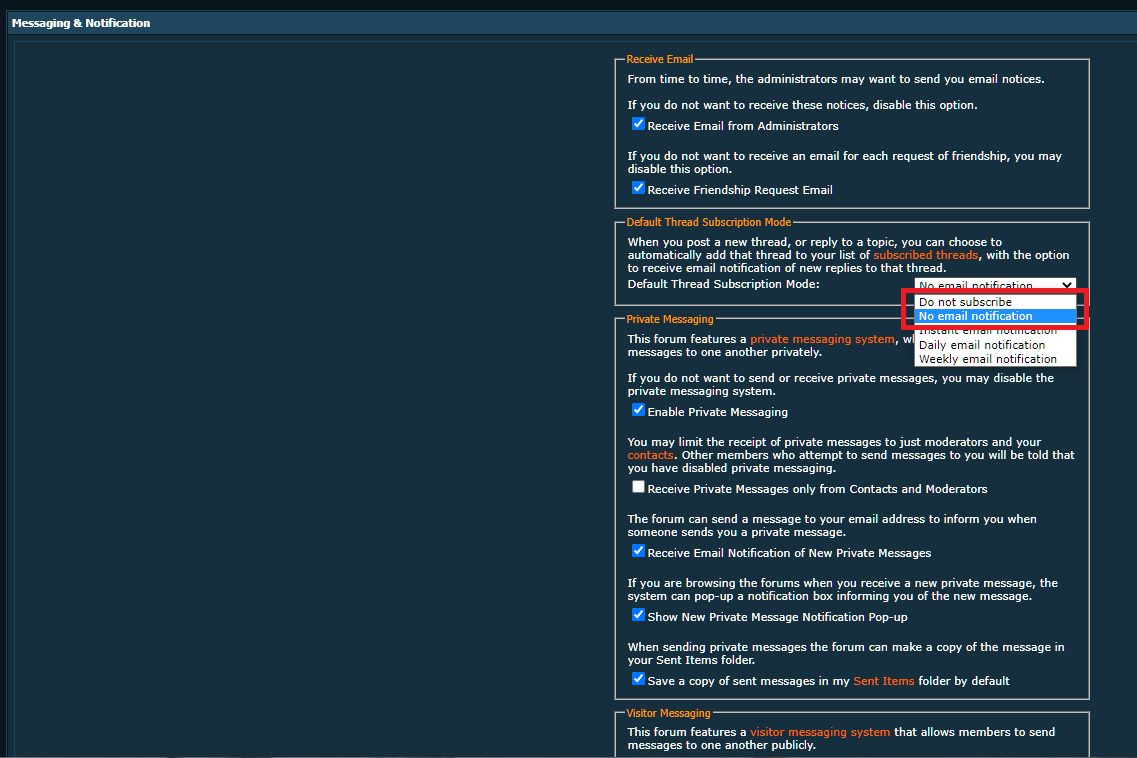Visit the visitor messaging system link
The height and width of the screenshot is (758, 1137).
click(819, 732)
